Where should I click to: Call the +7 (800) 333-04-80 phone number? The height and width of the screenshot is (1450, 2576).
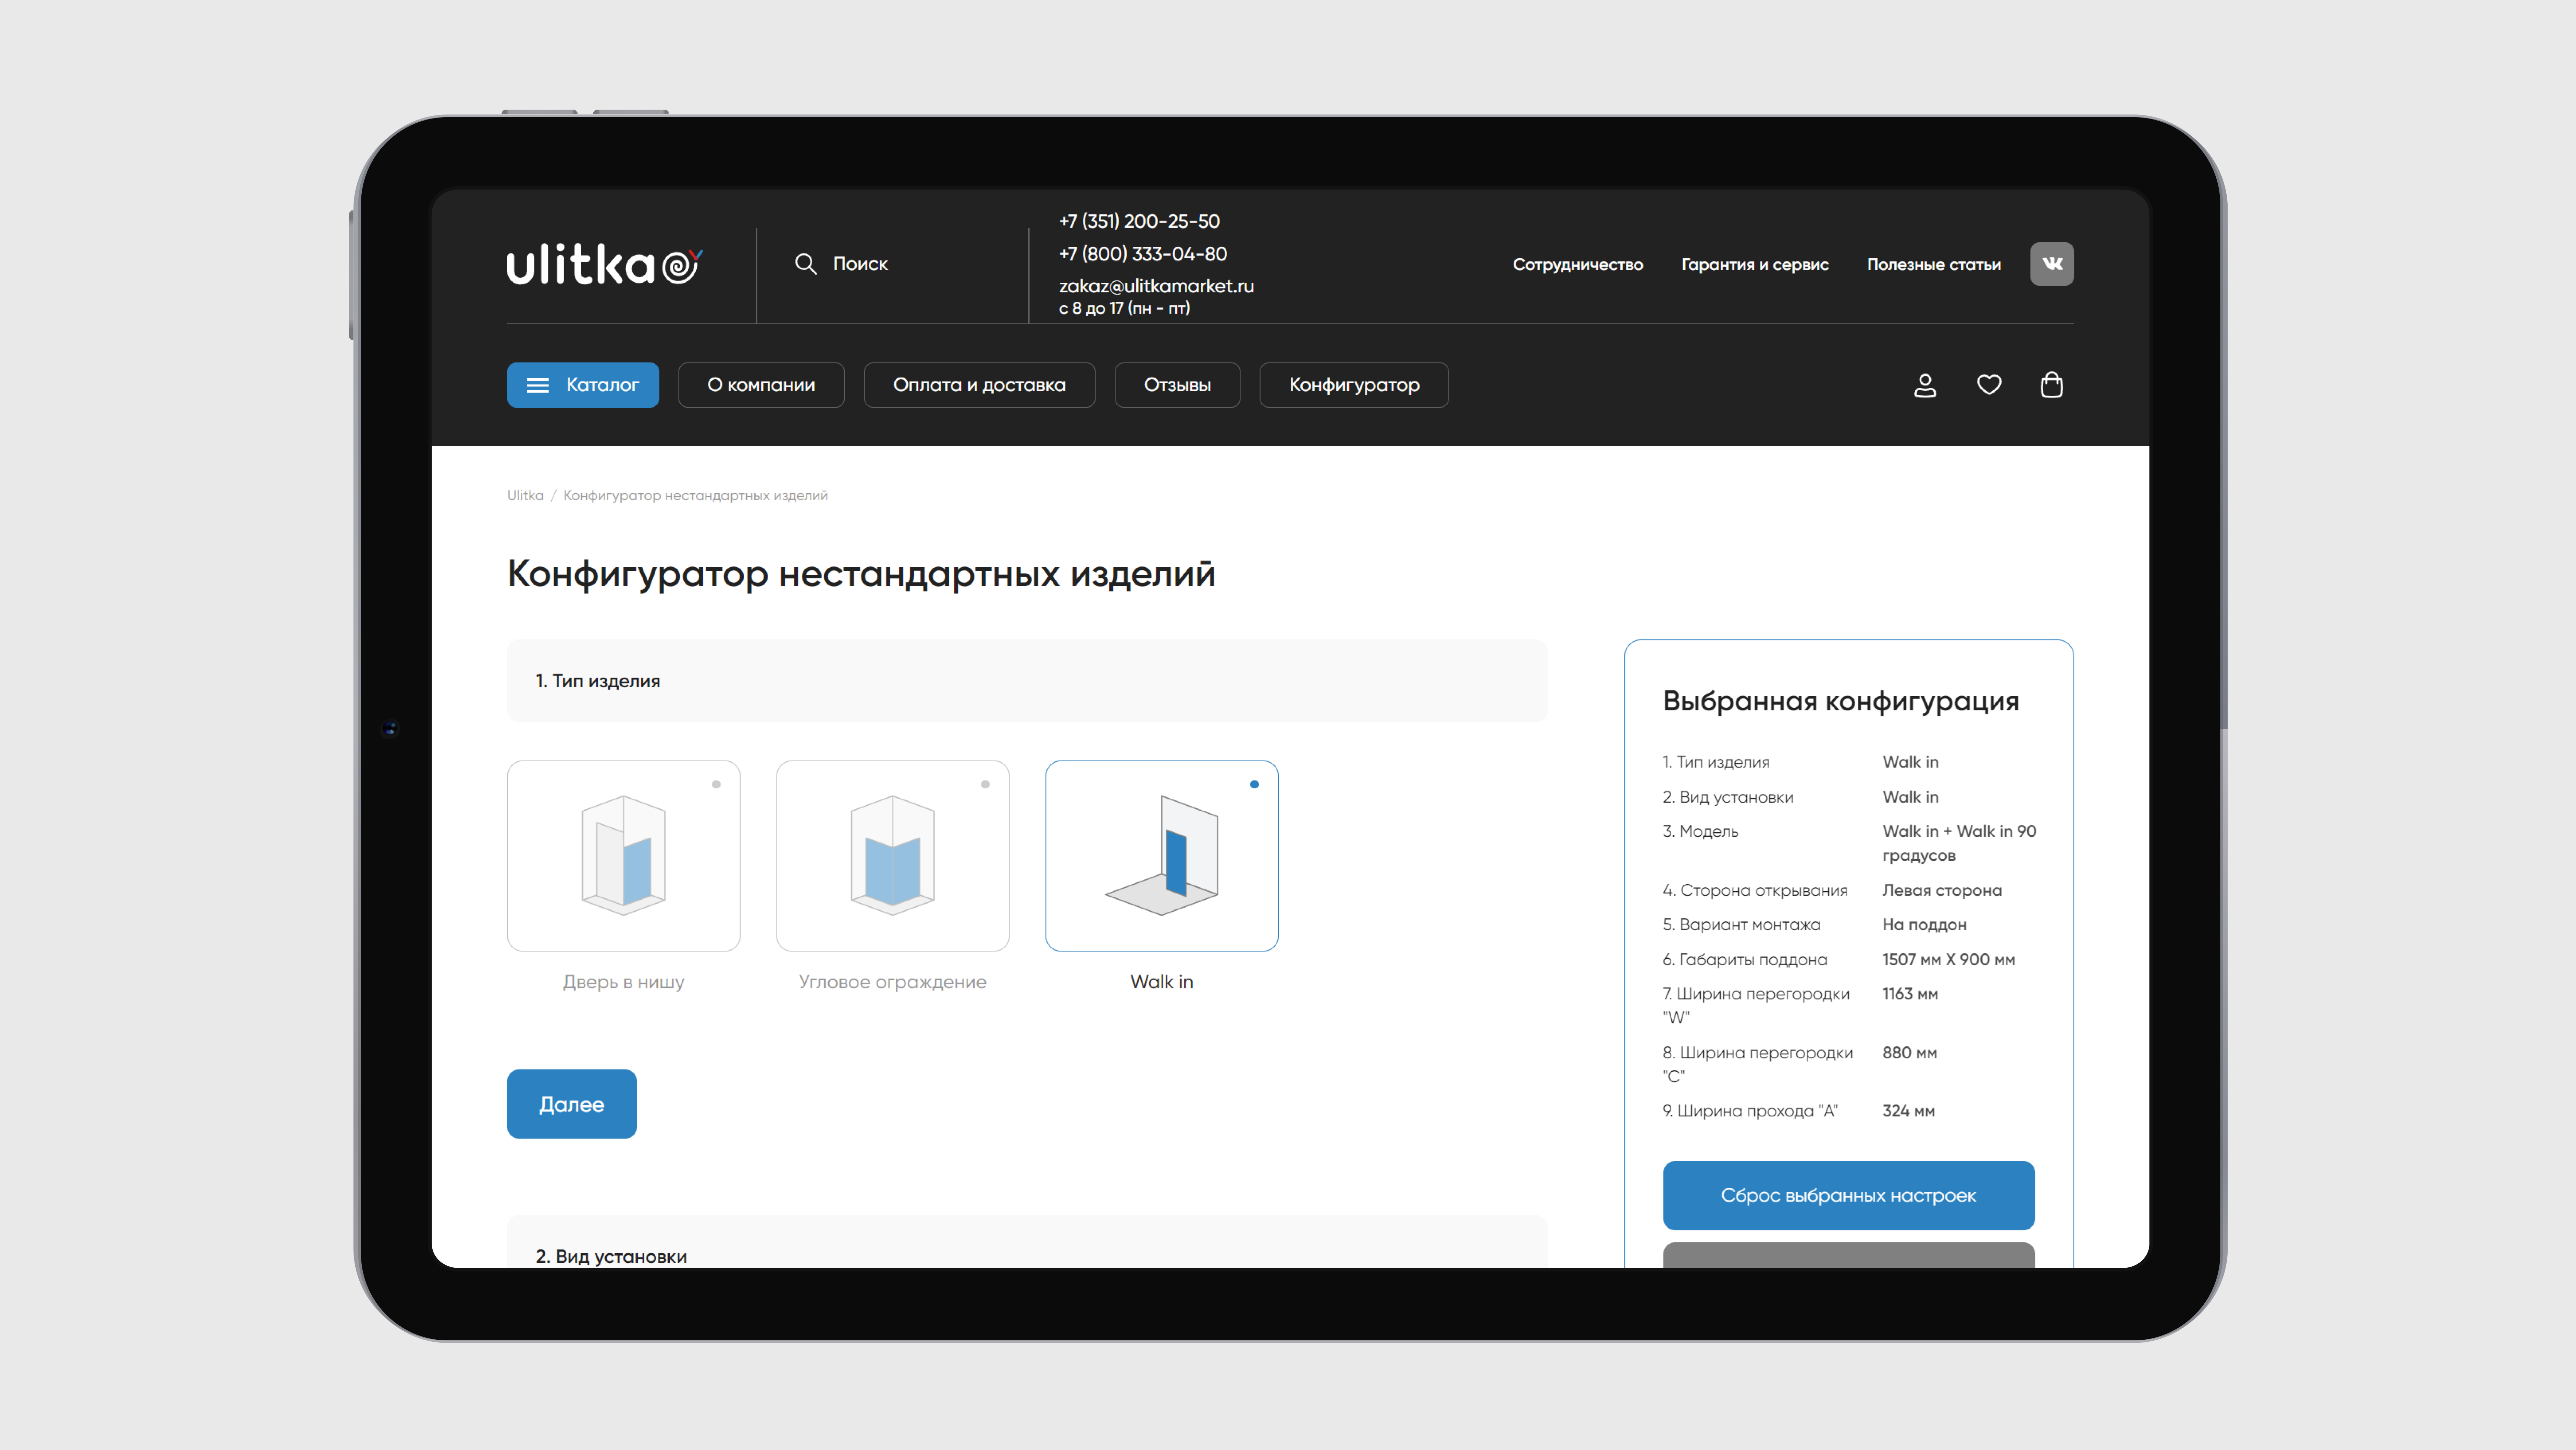point(1143,254)
